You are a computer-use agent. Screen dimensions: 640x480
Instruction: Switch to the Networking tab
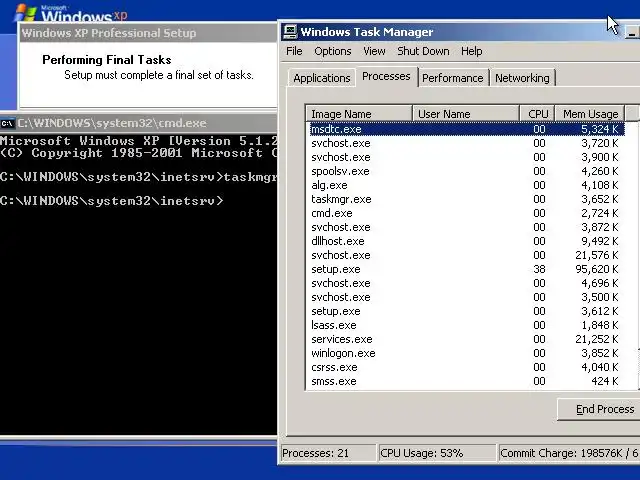tap(522, 78)
